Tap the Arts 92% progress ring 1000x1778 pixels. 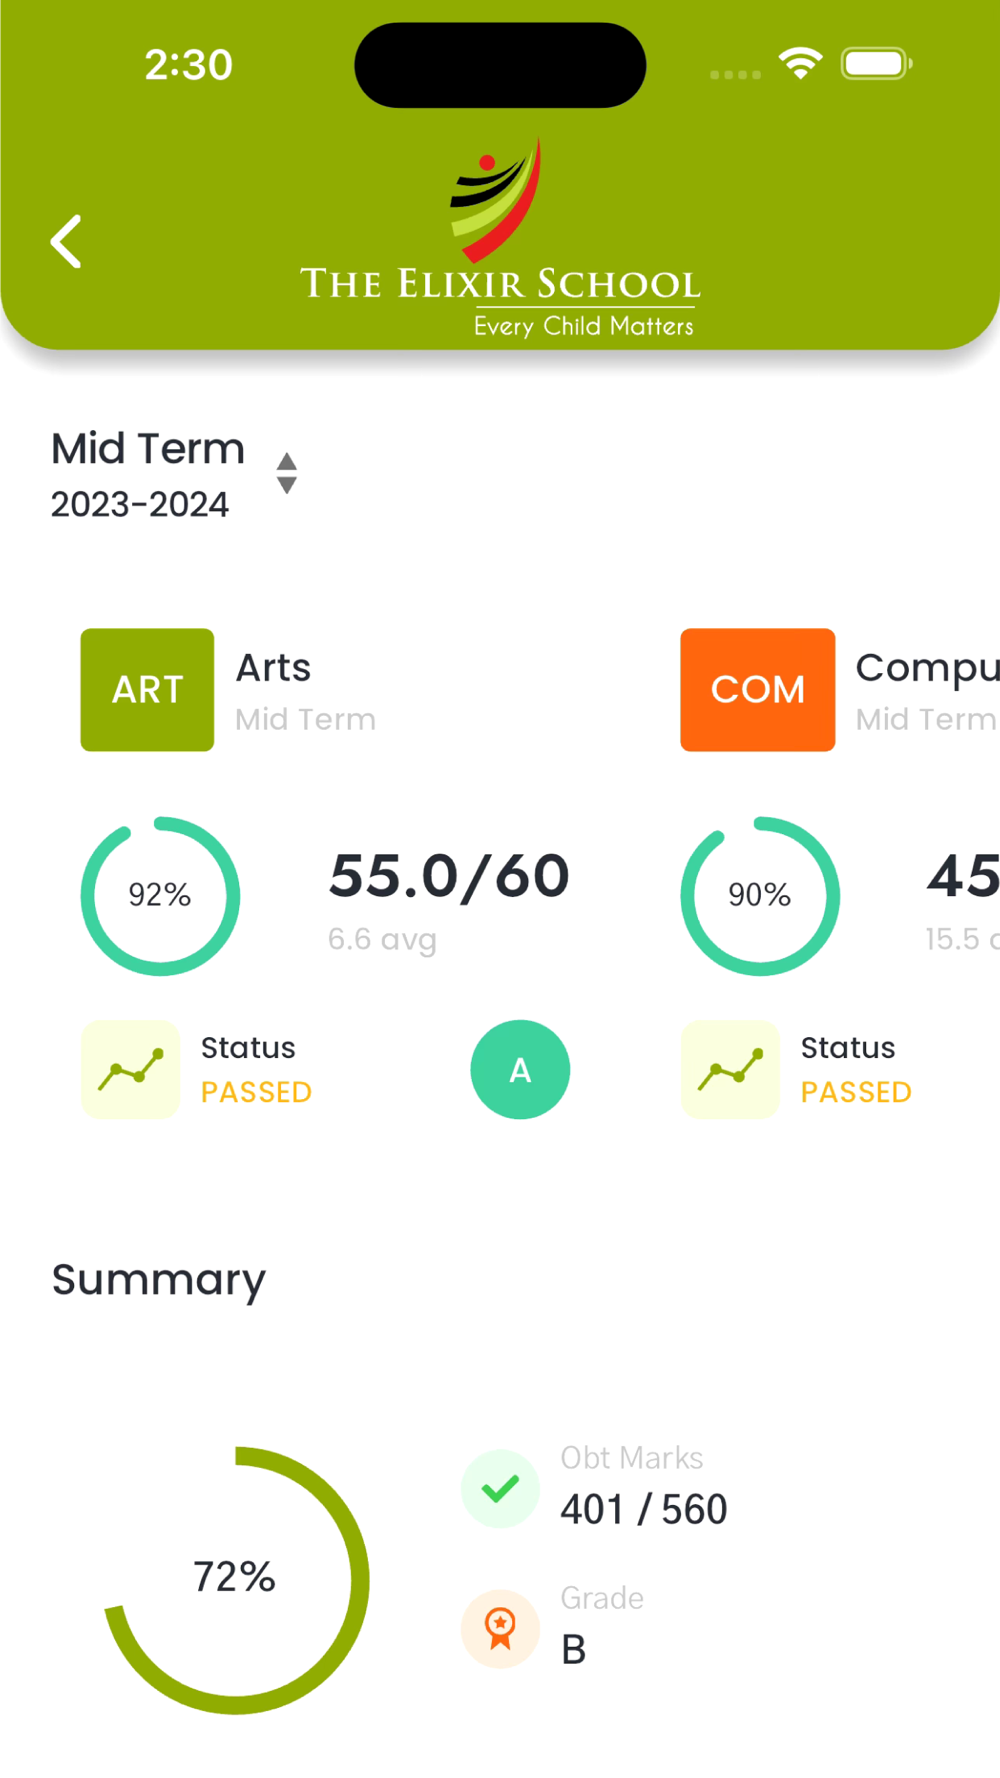pyautogui.click(x=160, y=895)
